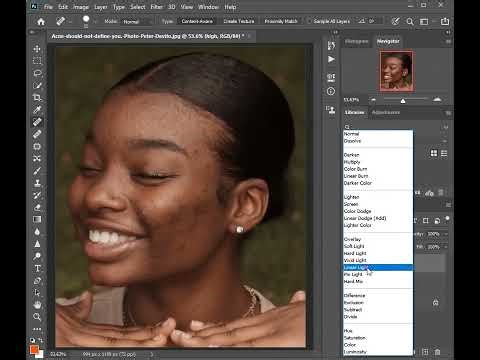Select the Move tool
The height and width of the screenshot is (360, 480).
pyautogui.click(x=37, y=49)
